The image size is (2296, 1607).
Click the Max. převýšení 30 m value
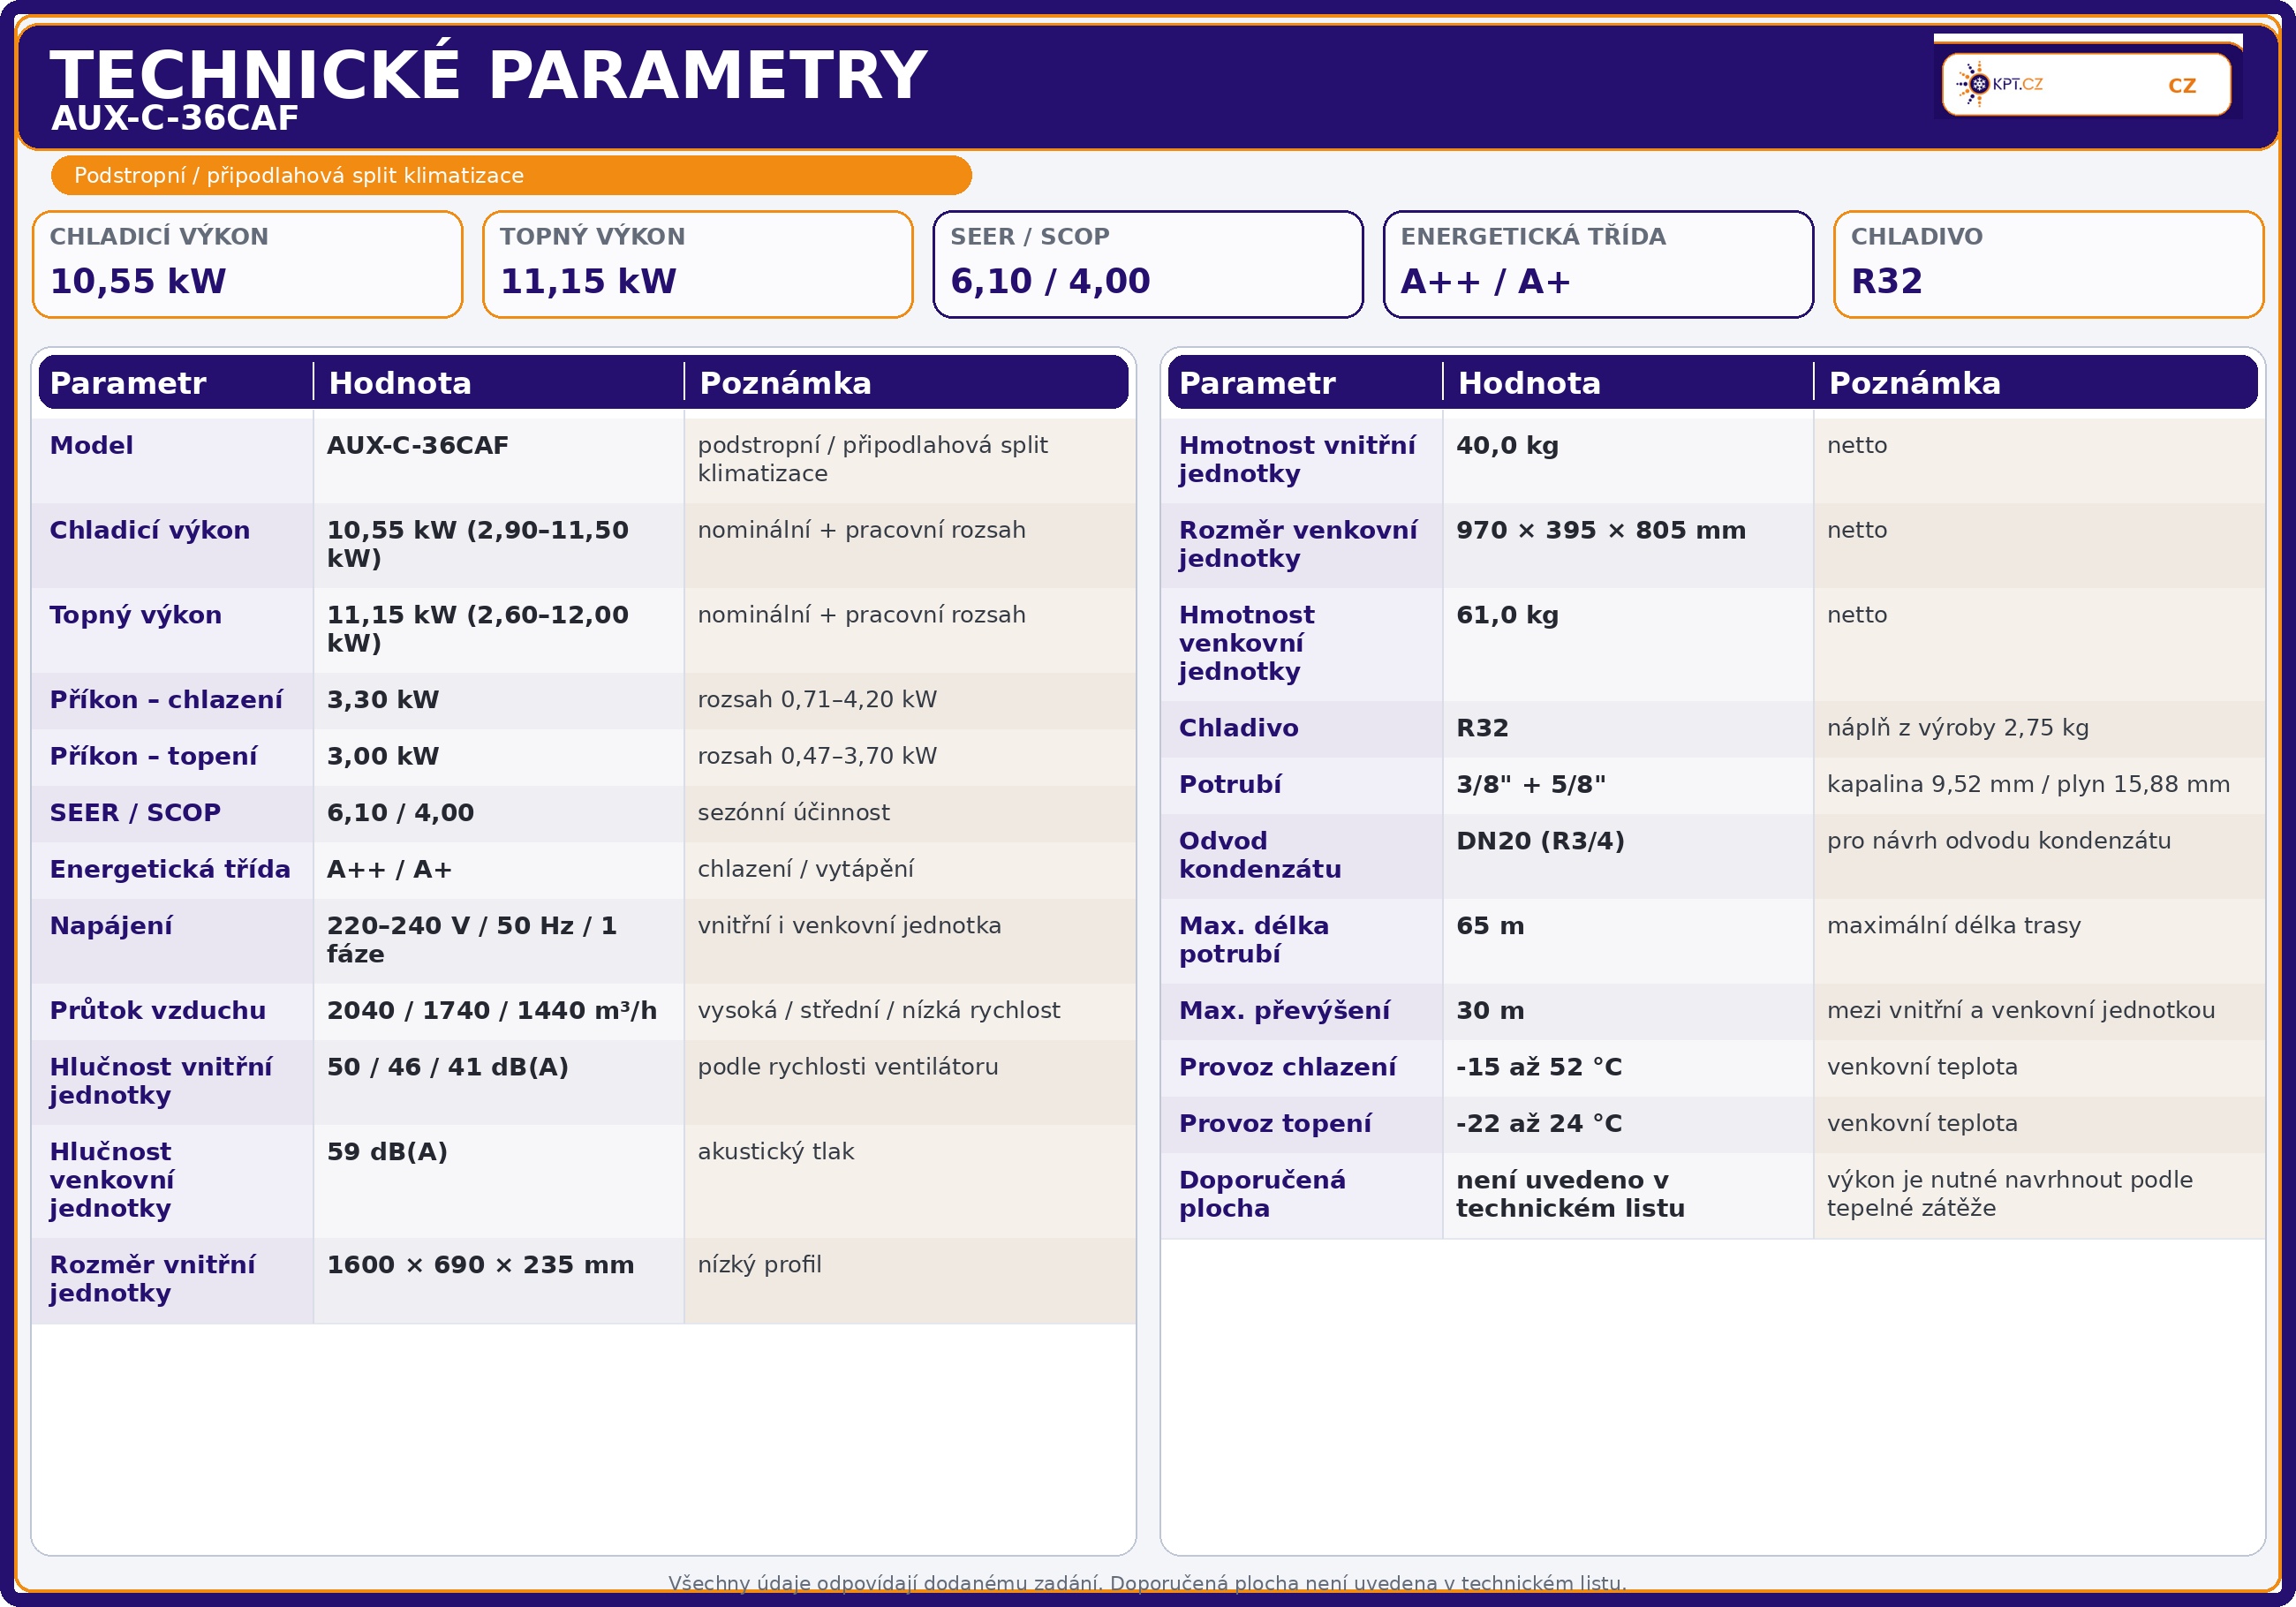1489,1011
